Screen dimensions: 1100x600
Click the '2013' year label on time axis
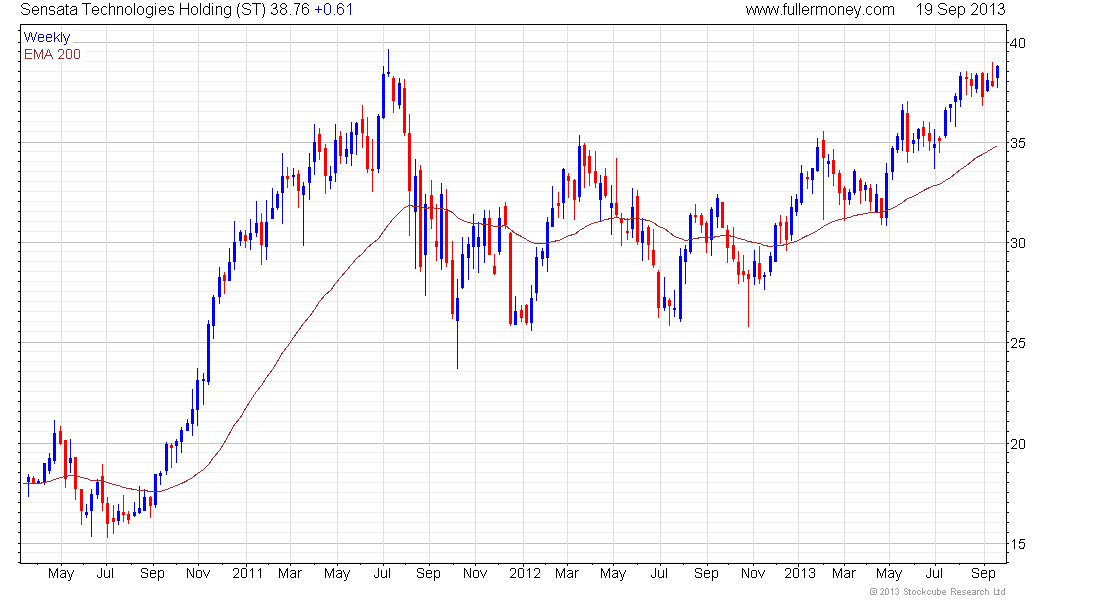pos(800,573)
